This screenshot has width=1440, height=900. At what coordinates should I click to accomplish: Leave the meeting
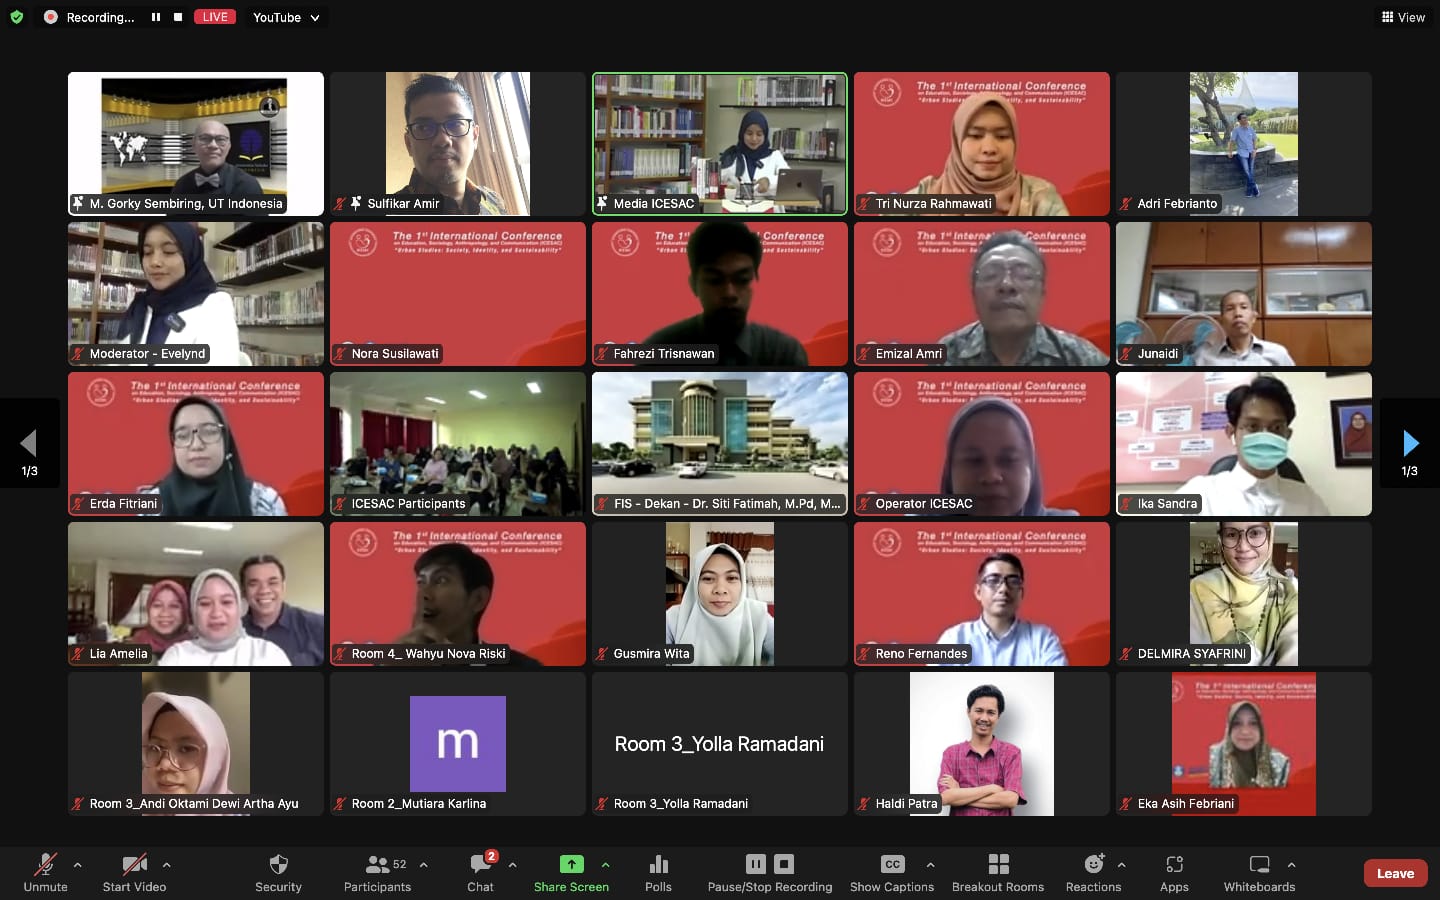point(1395,873)
